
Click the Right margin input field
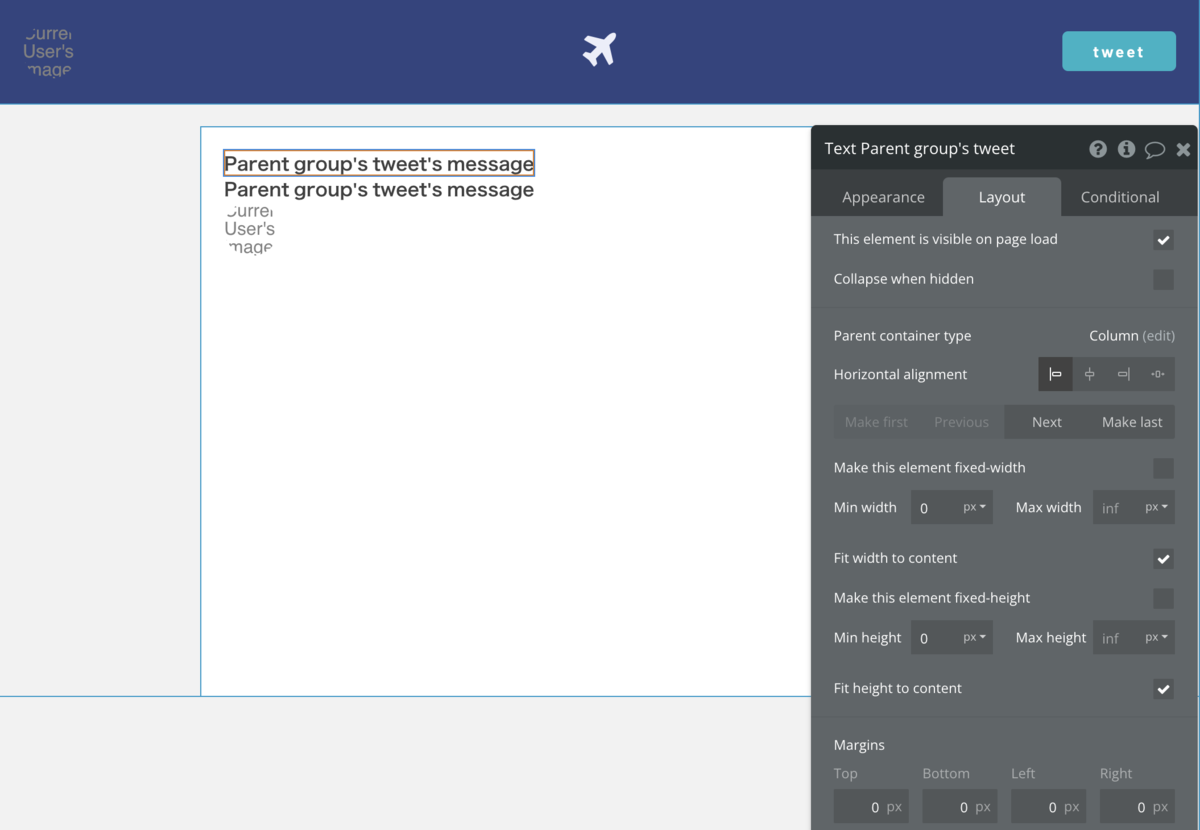tap(1137, 806)
